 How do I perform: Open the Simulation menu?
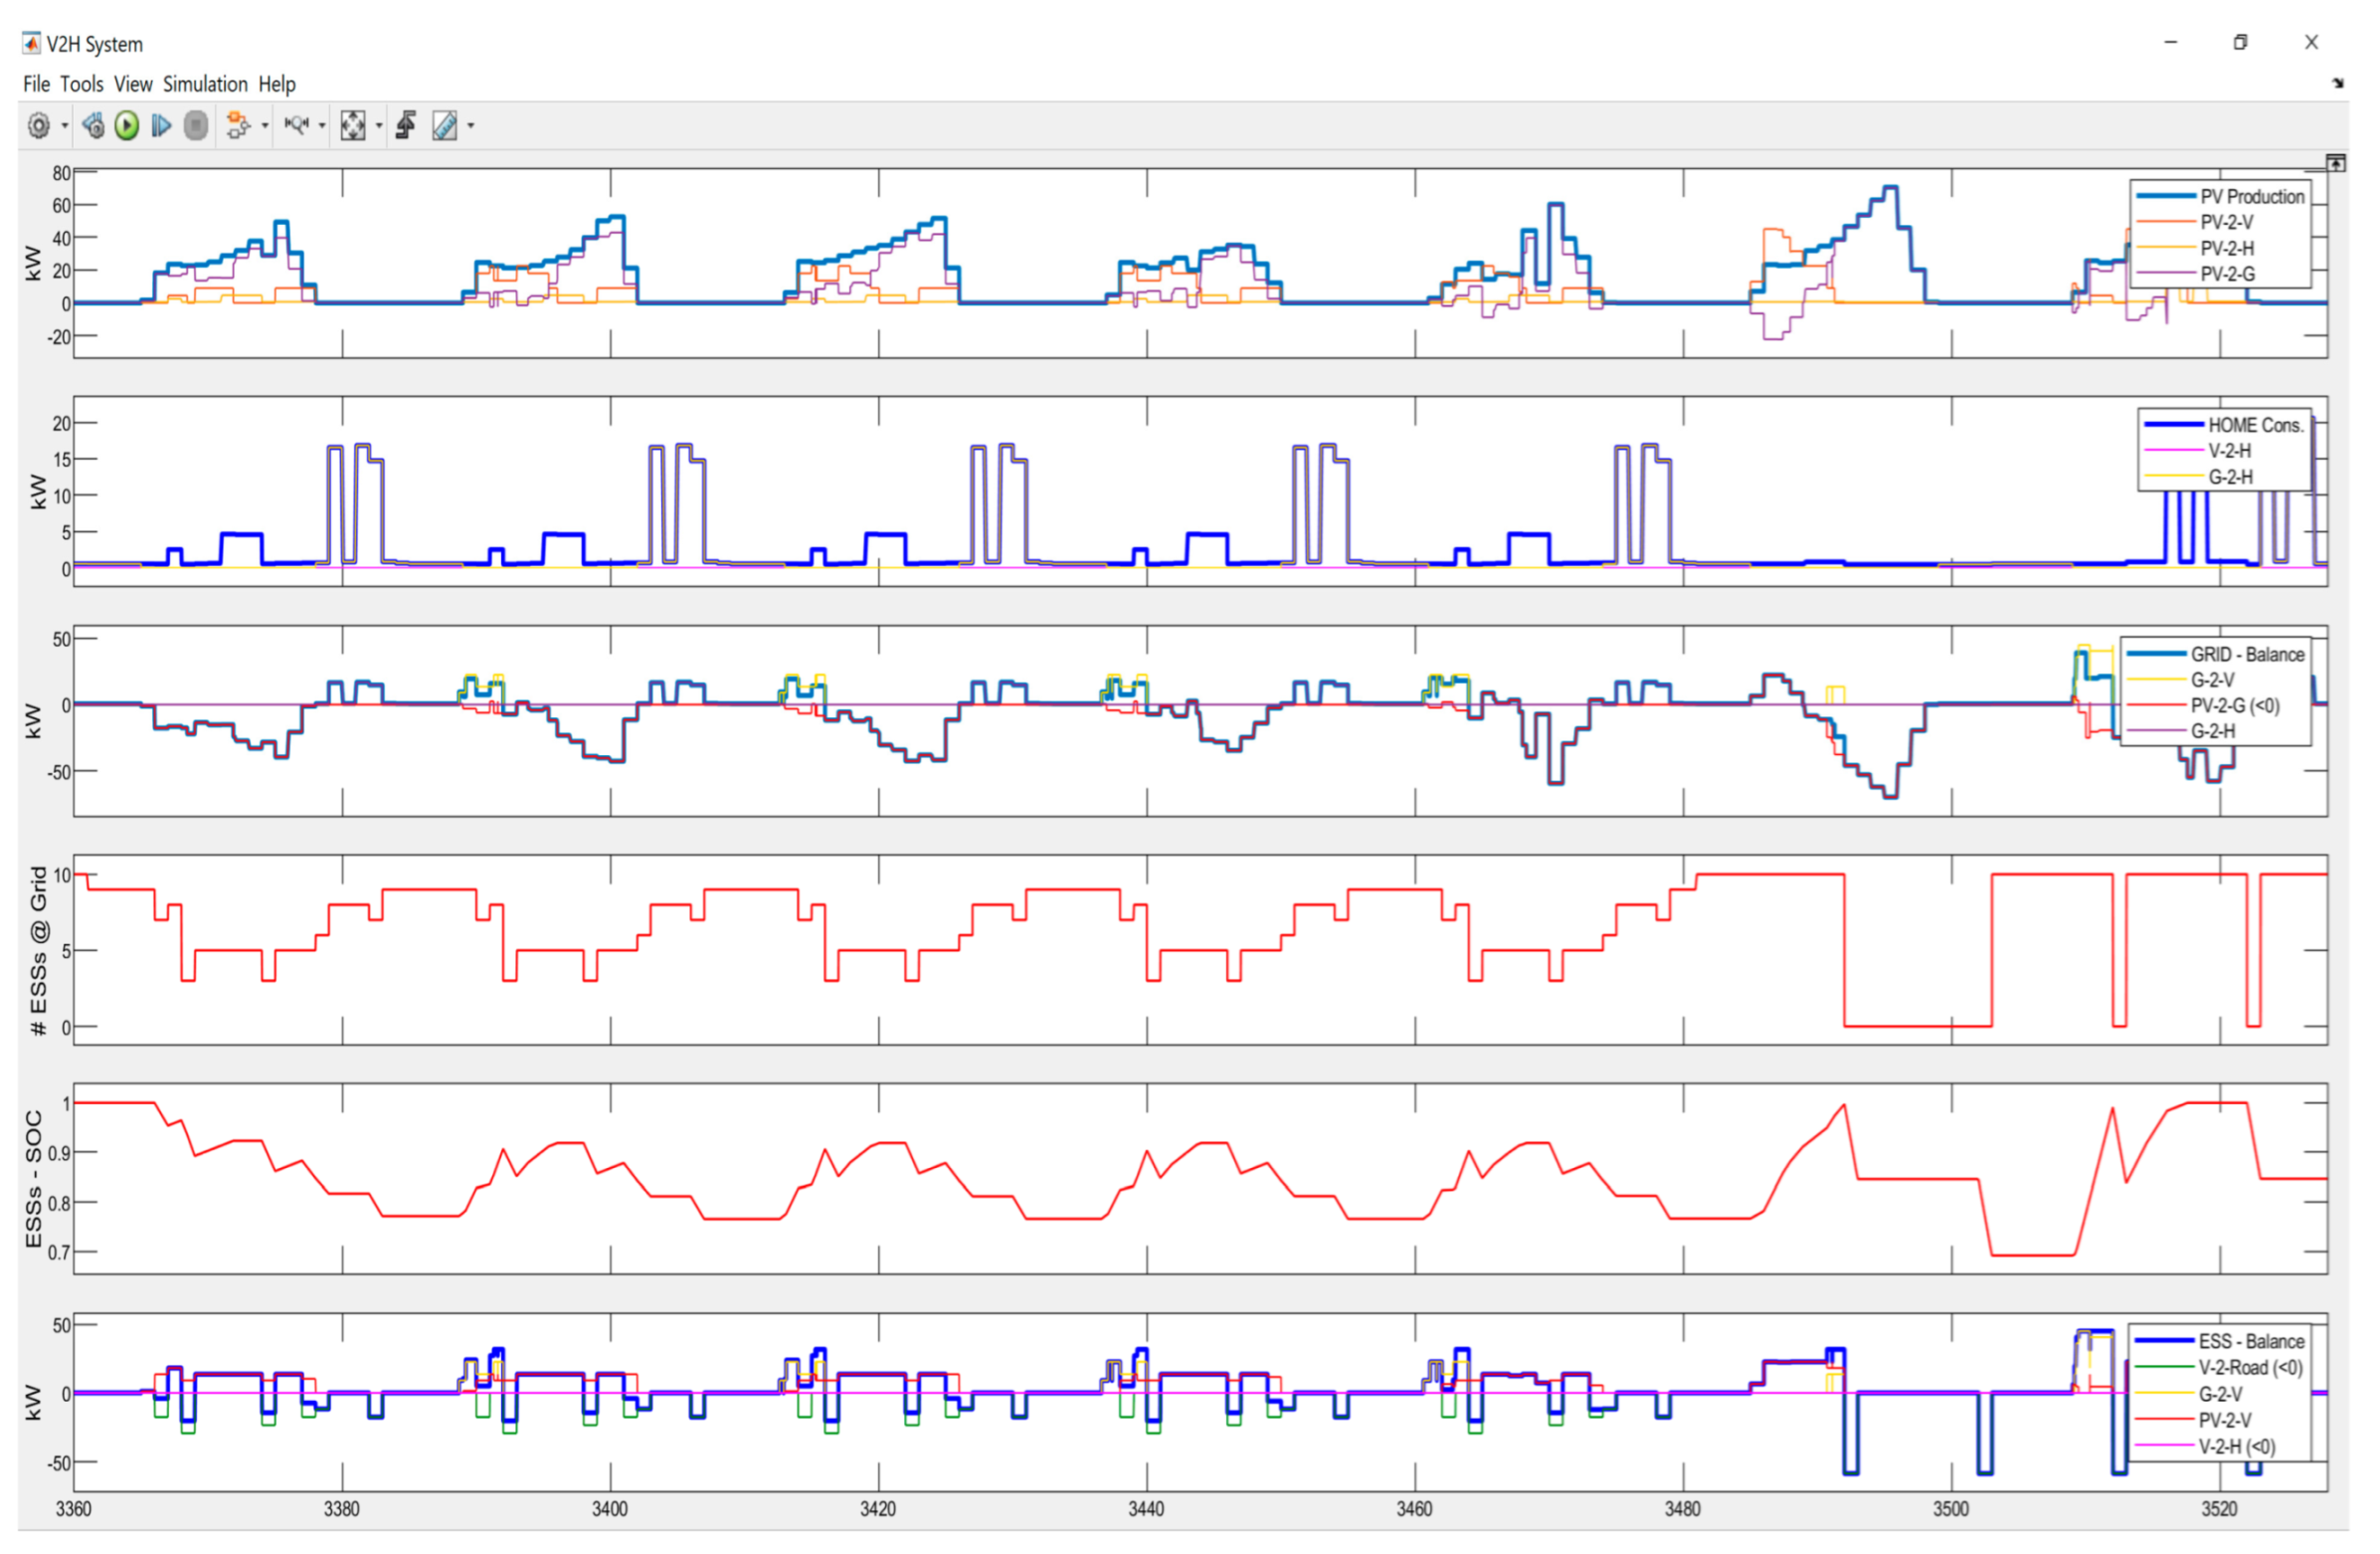(205, 84)
